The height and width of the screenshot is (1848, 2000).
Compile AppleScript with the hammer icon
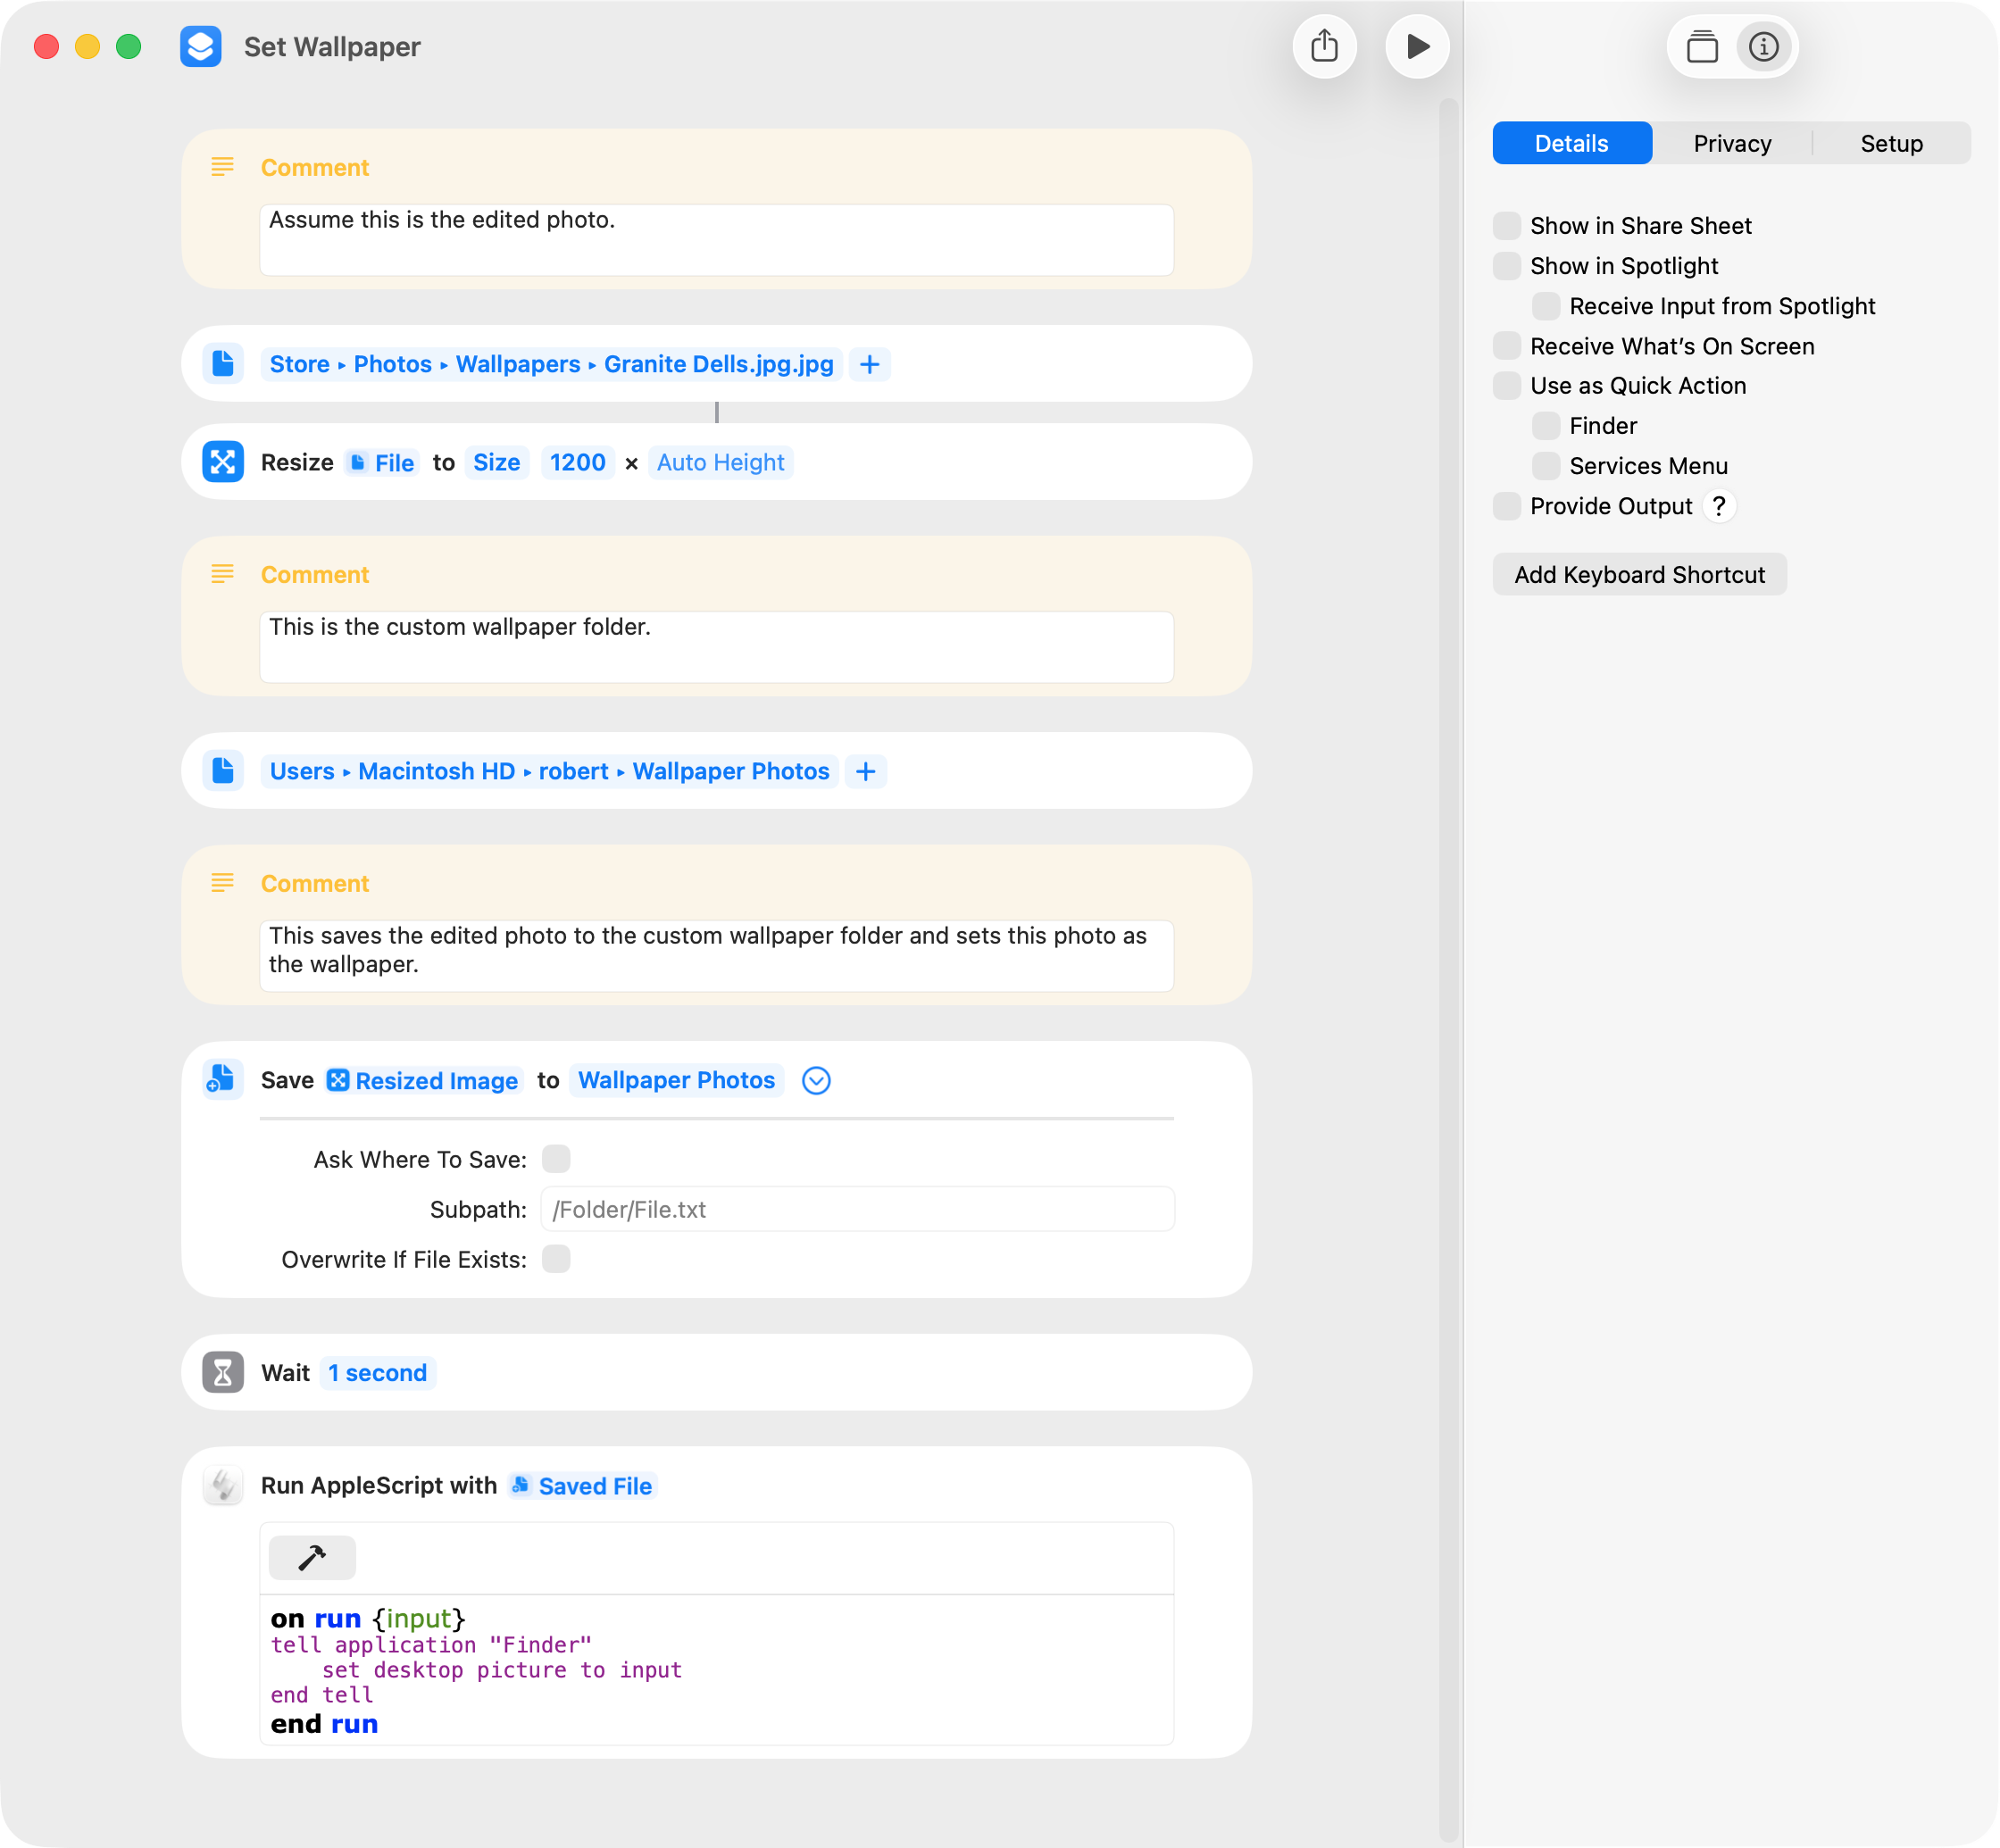pyautogui.click(x=312, y=1557)
